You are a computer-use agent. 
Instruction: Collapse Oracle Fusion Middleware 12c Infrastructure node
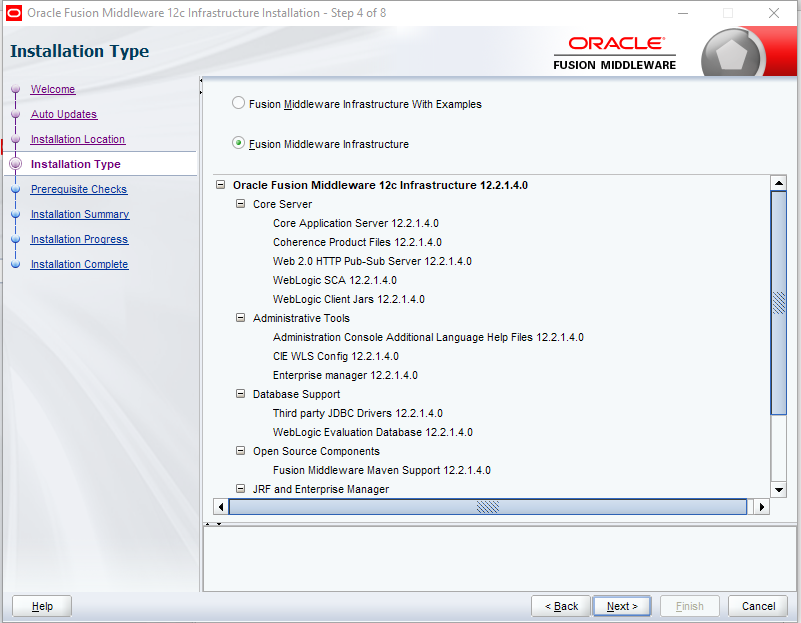point(221,185)
